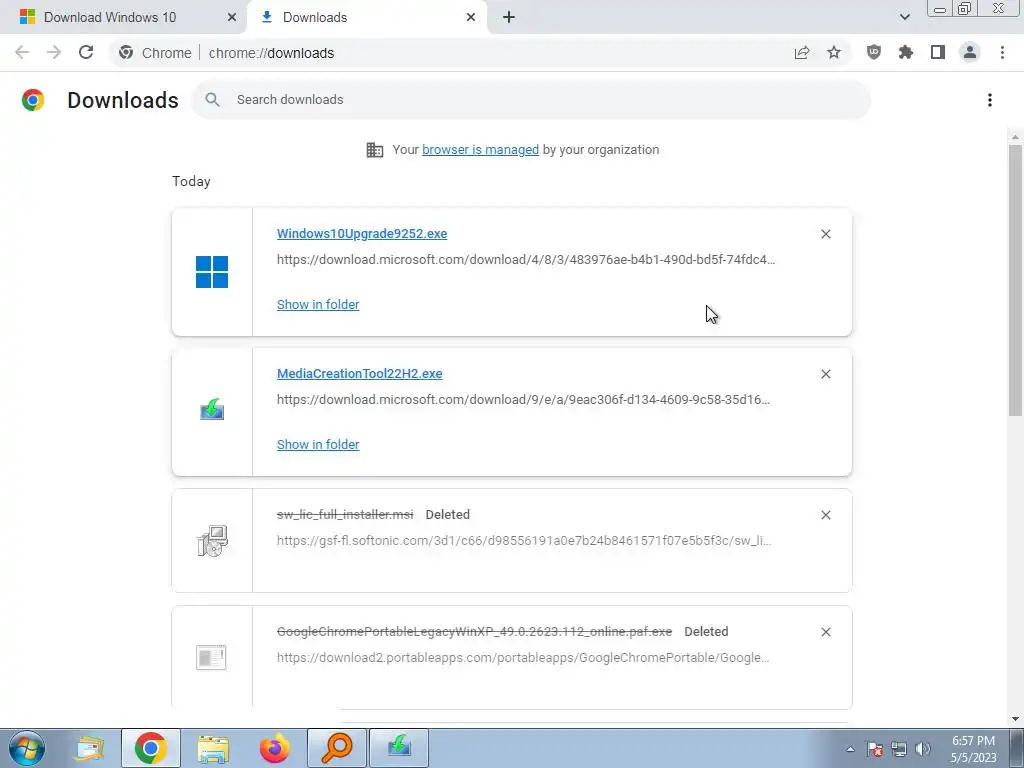This screenshot has width=1024, height=768.
Task: Show hidden system tray icons arrow
Action: tap(850, 749)
